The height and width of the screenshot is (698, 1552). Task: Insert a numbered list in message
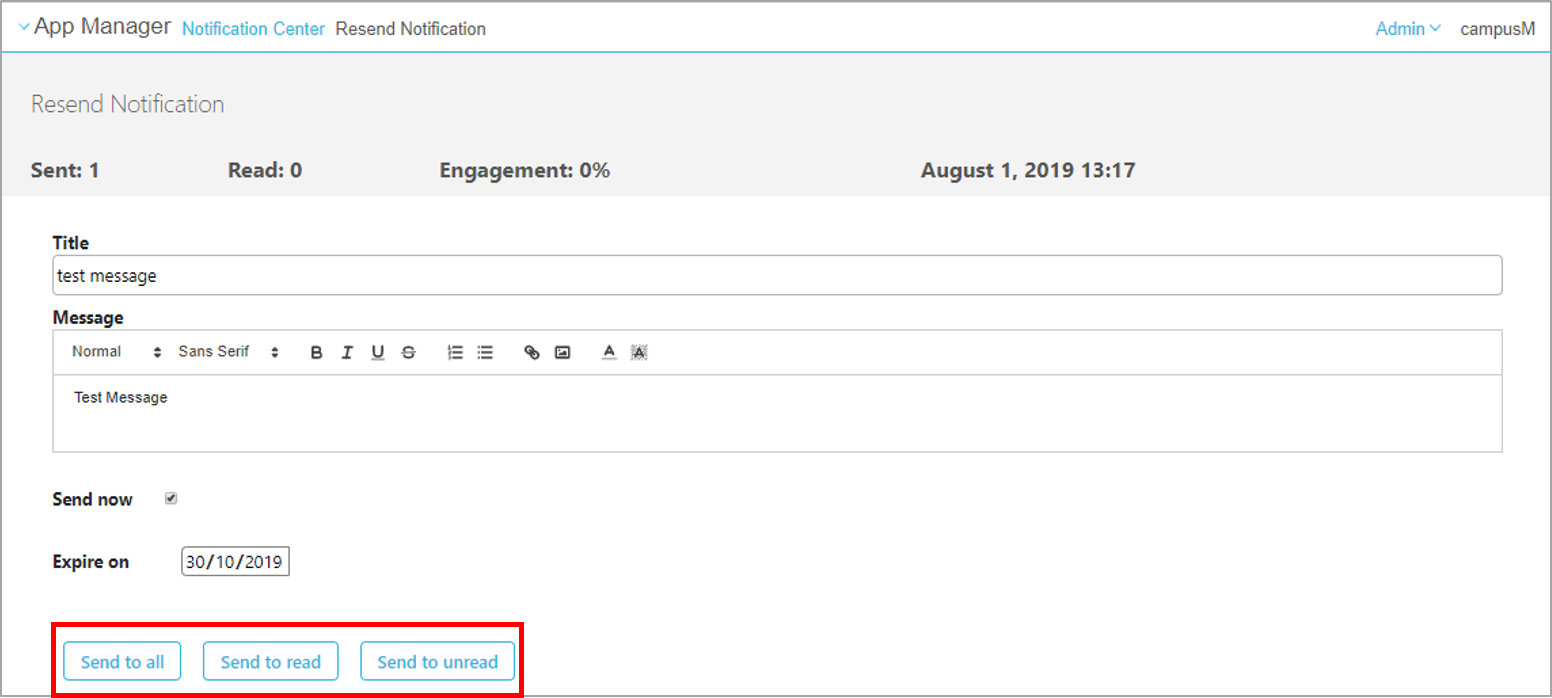(x=455, y=352)
